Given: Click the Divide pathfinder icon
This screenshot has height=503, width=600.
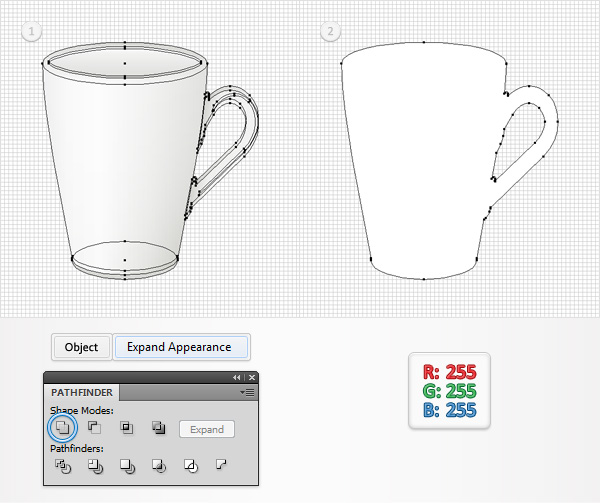Looking at the screenshot, I should tap(63, 466).
